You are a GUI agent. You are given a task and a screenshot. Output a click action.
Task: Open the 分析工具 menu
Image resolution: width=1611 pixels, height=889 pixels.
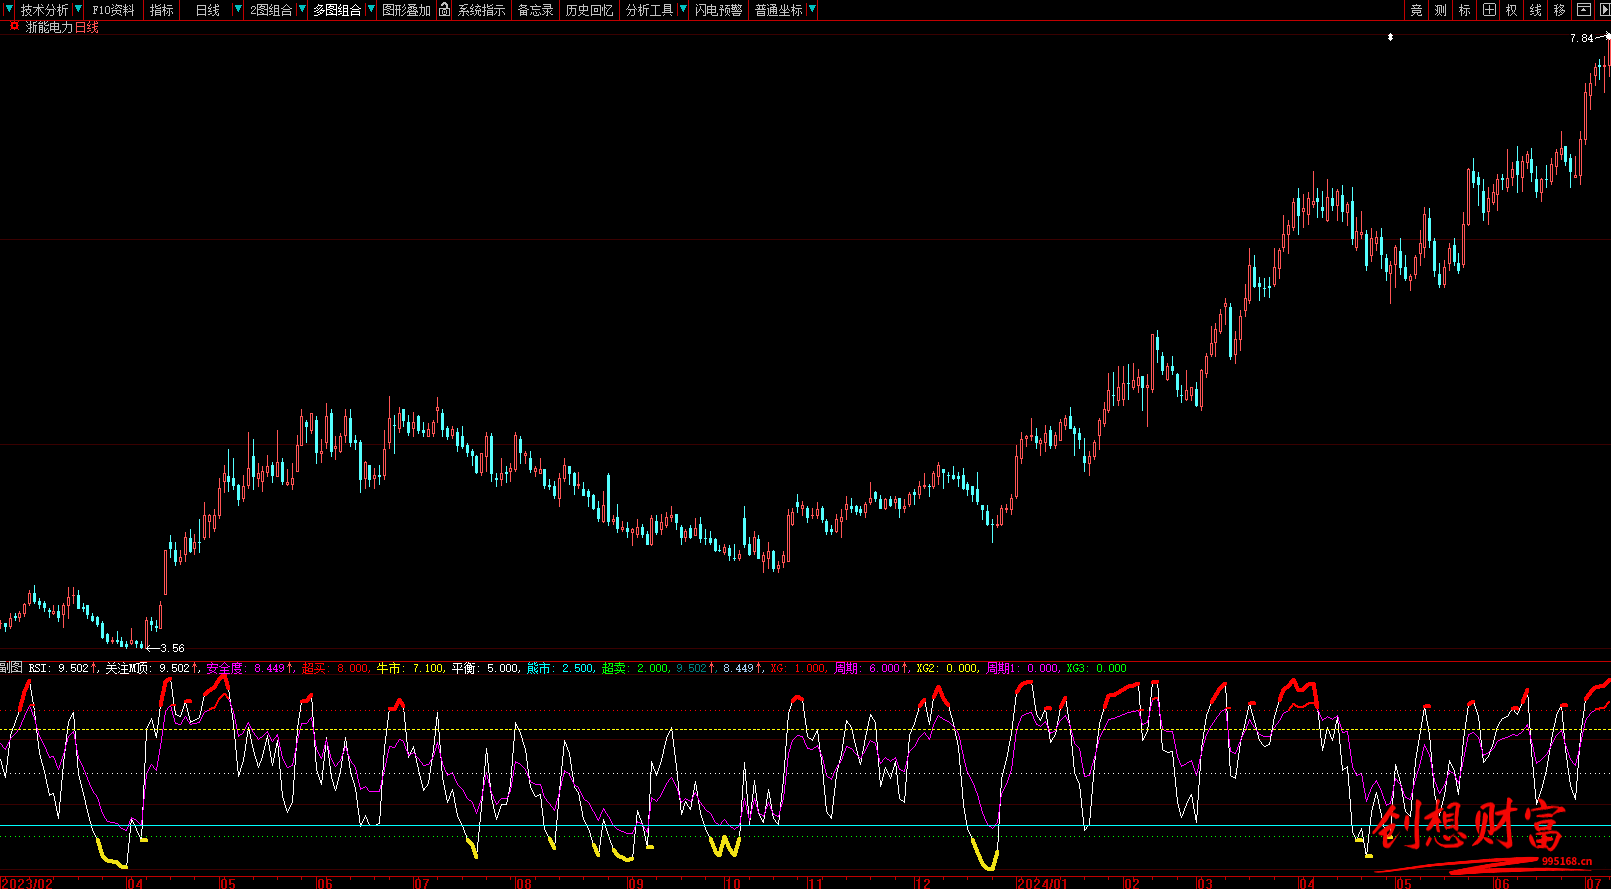(x=649, y=10)
